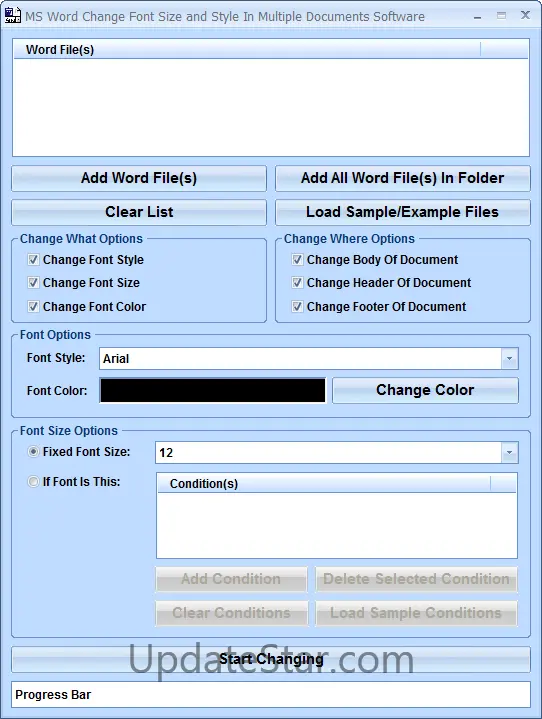This screenshot has width=542, height=719.
Task: Uncheck Change Header Of Document
Action: [297, 282]
